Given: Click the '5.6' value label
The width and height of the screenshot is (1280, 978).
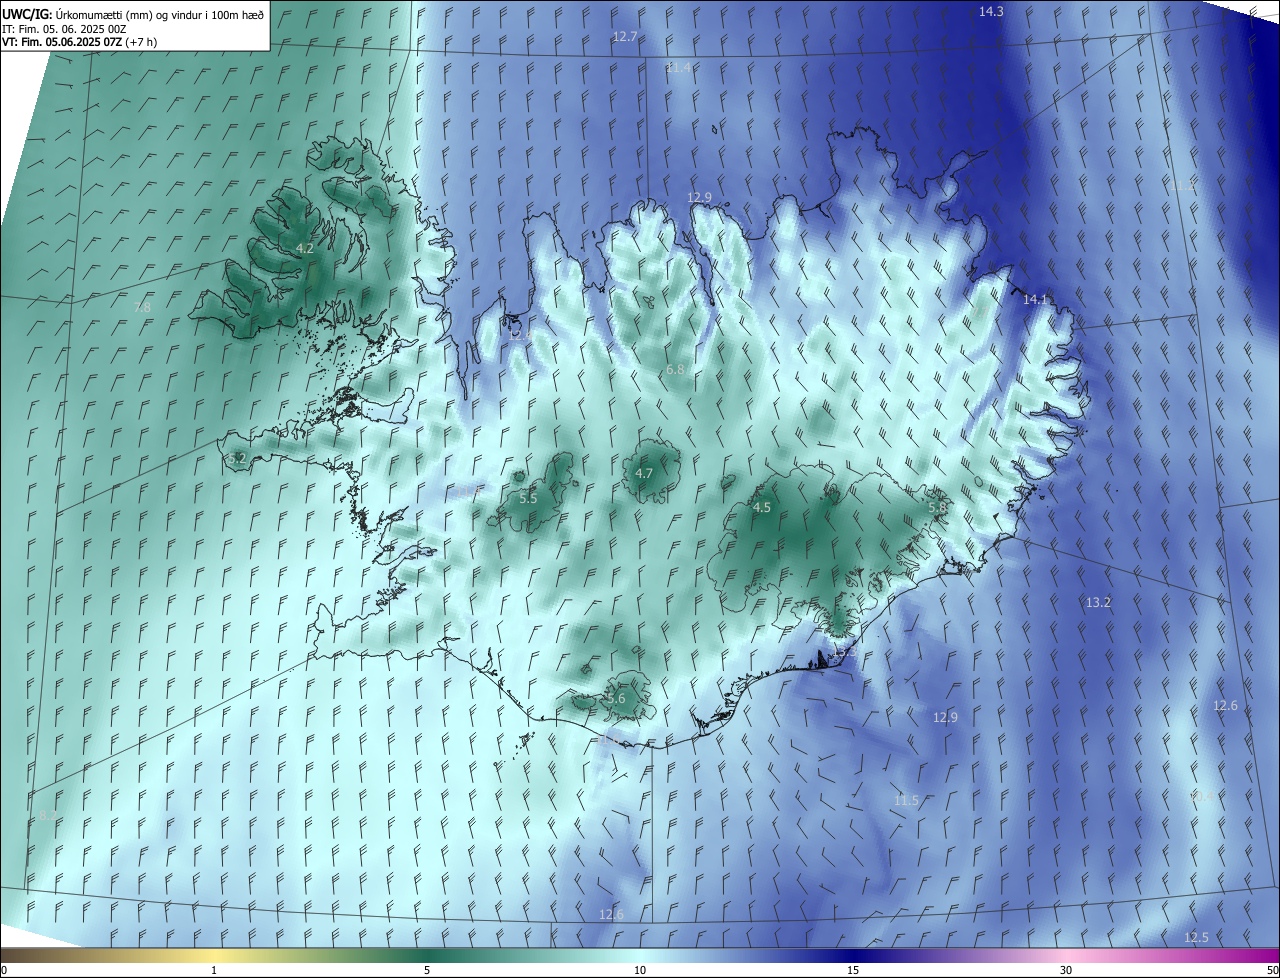Looking at the screenshot, I should pos(616,699).
